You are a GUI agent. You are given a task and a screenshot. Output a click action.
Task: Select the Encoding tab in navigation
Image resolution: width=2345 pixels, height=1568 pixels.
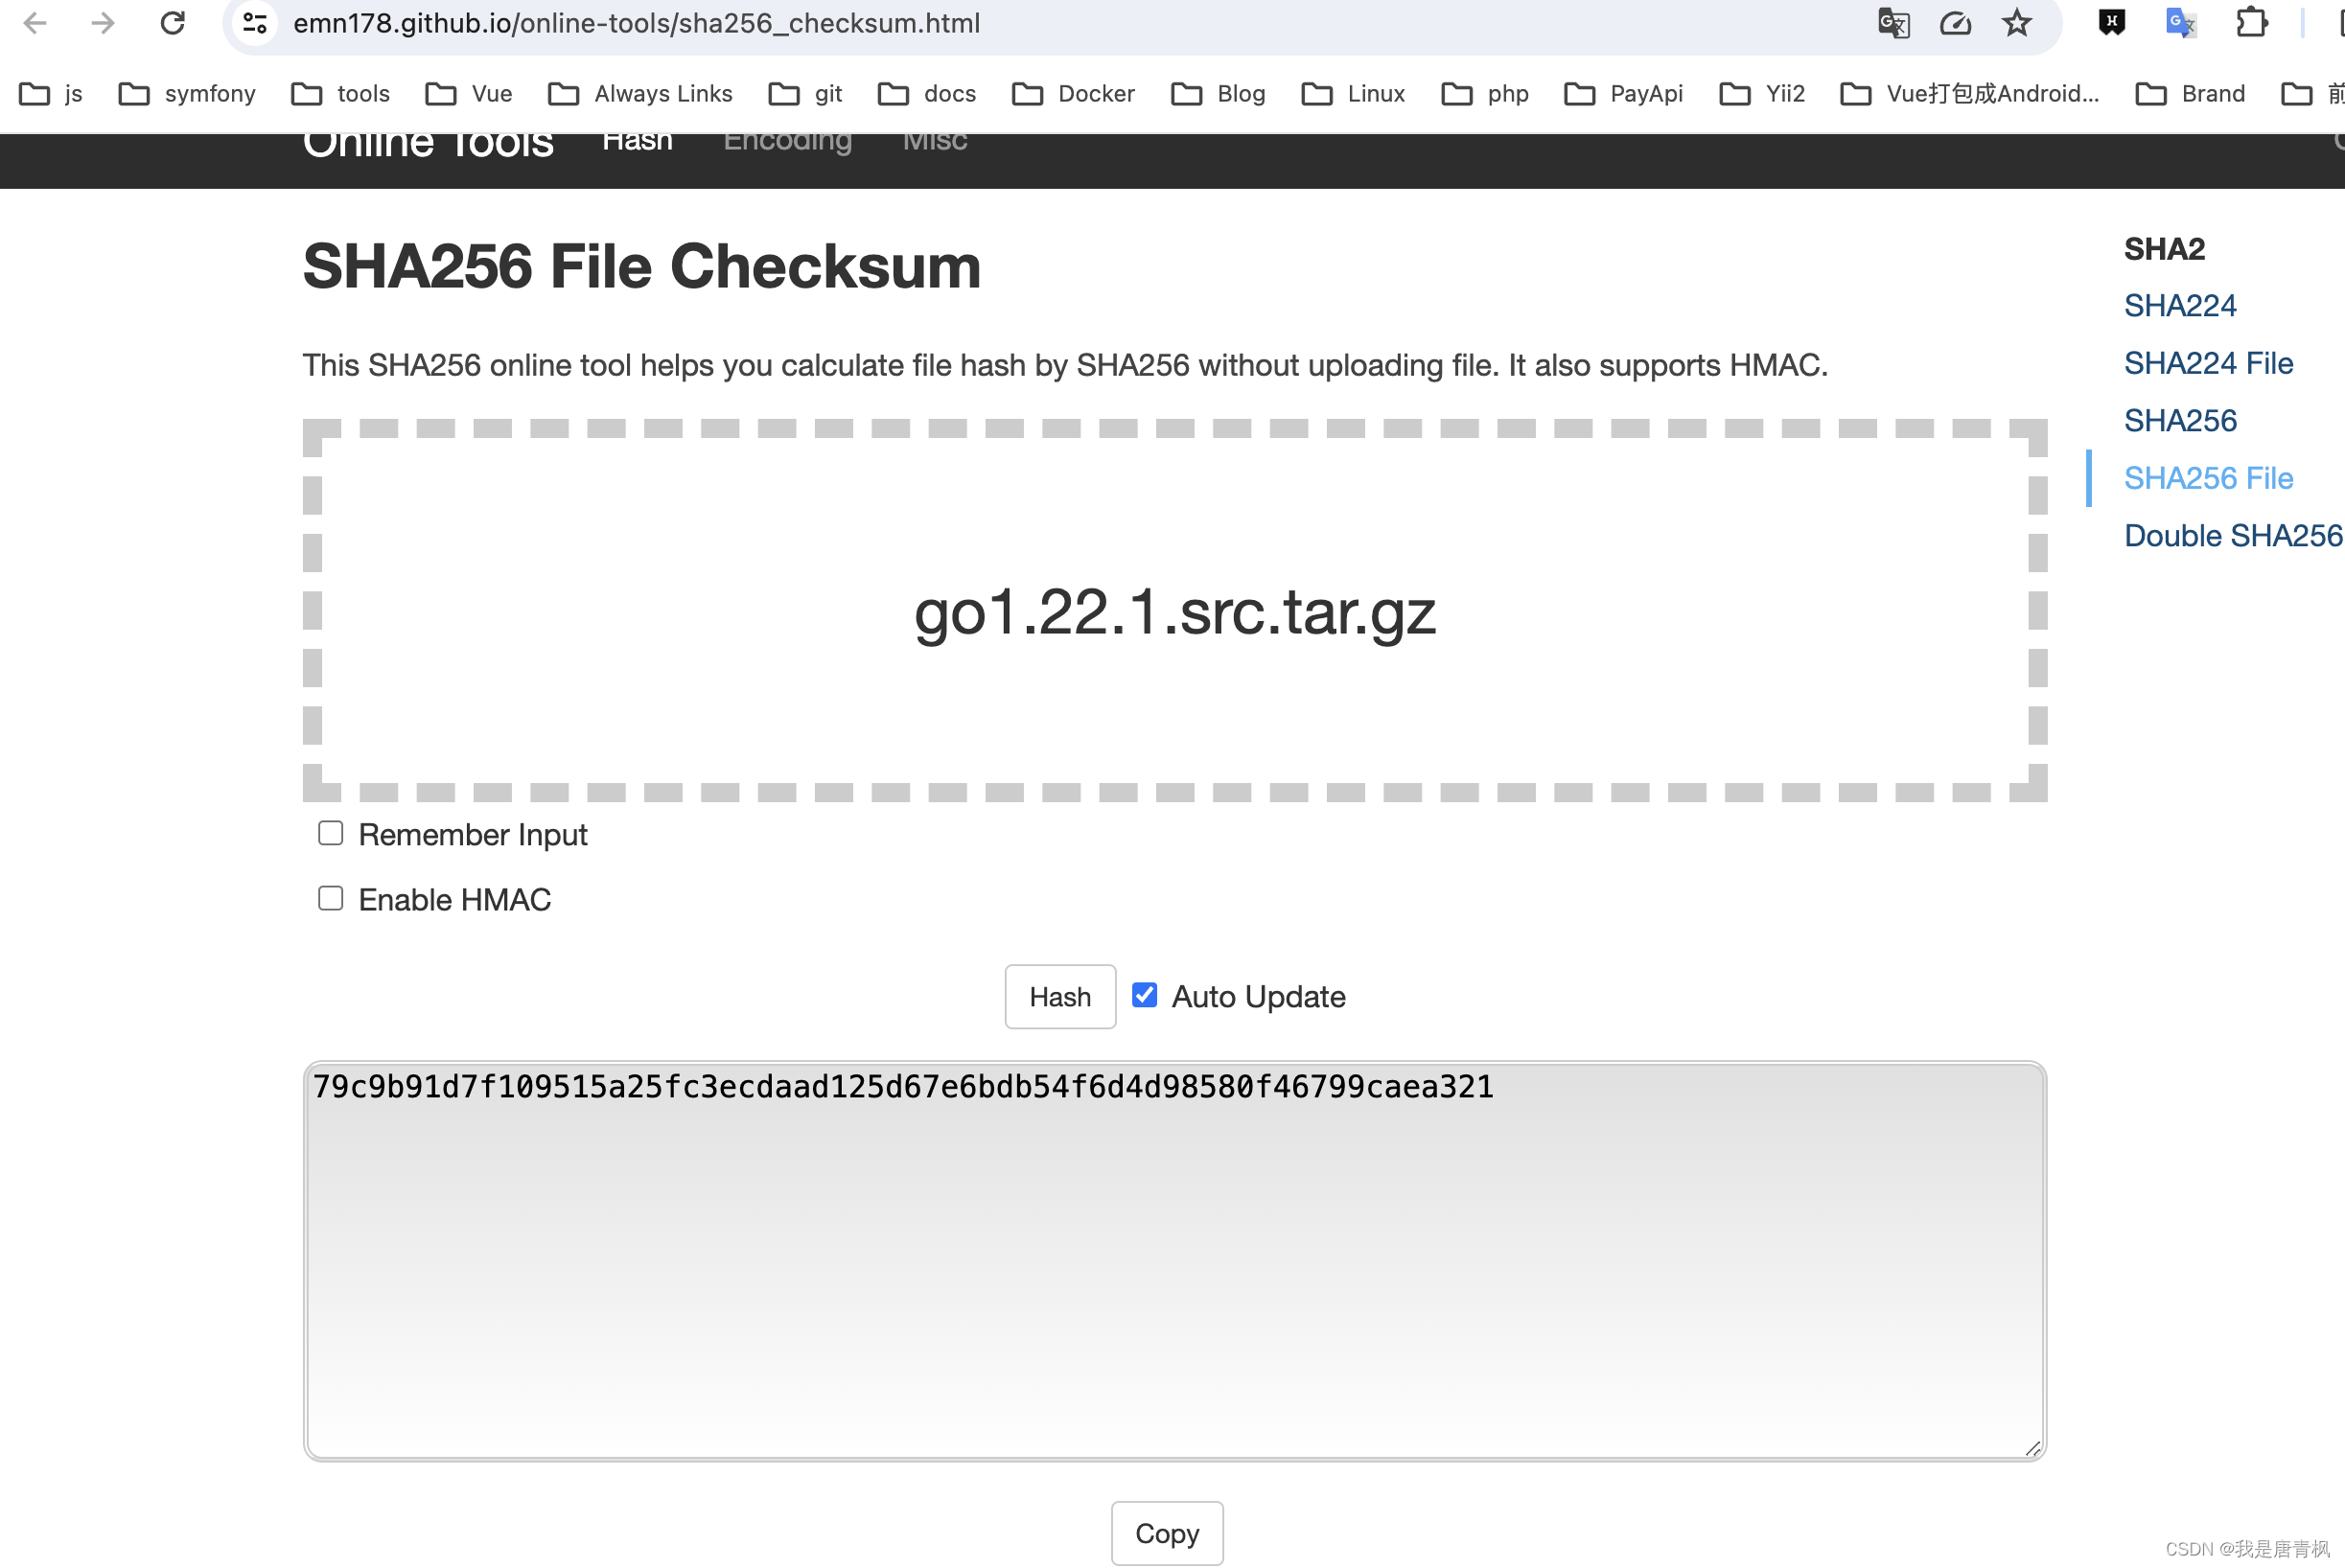point(786,140)
